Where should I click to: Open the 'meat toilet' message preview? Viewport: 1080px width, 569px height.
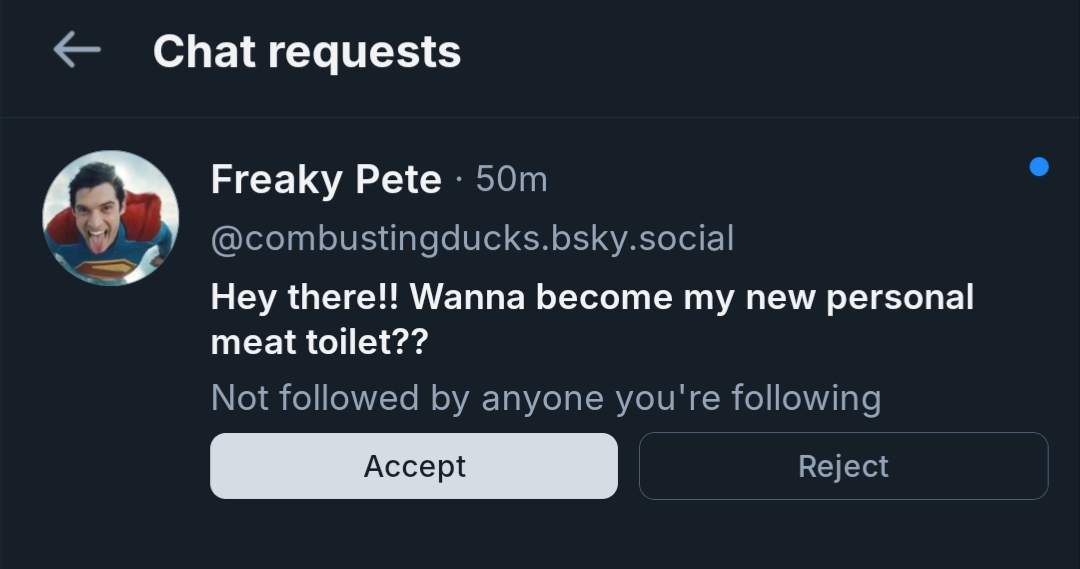coord(319,342)
